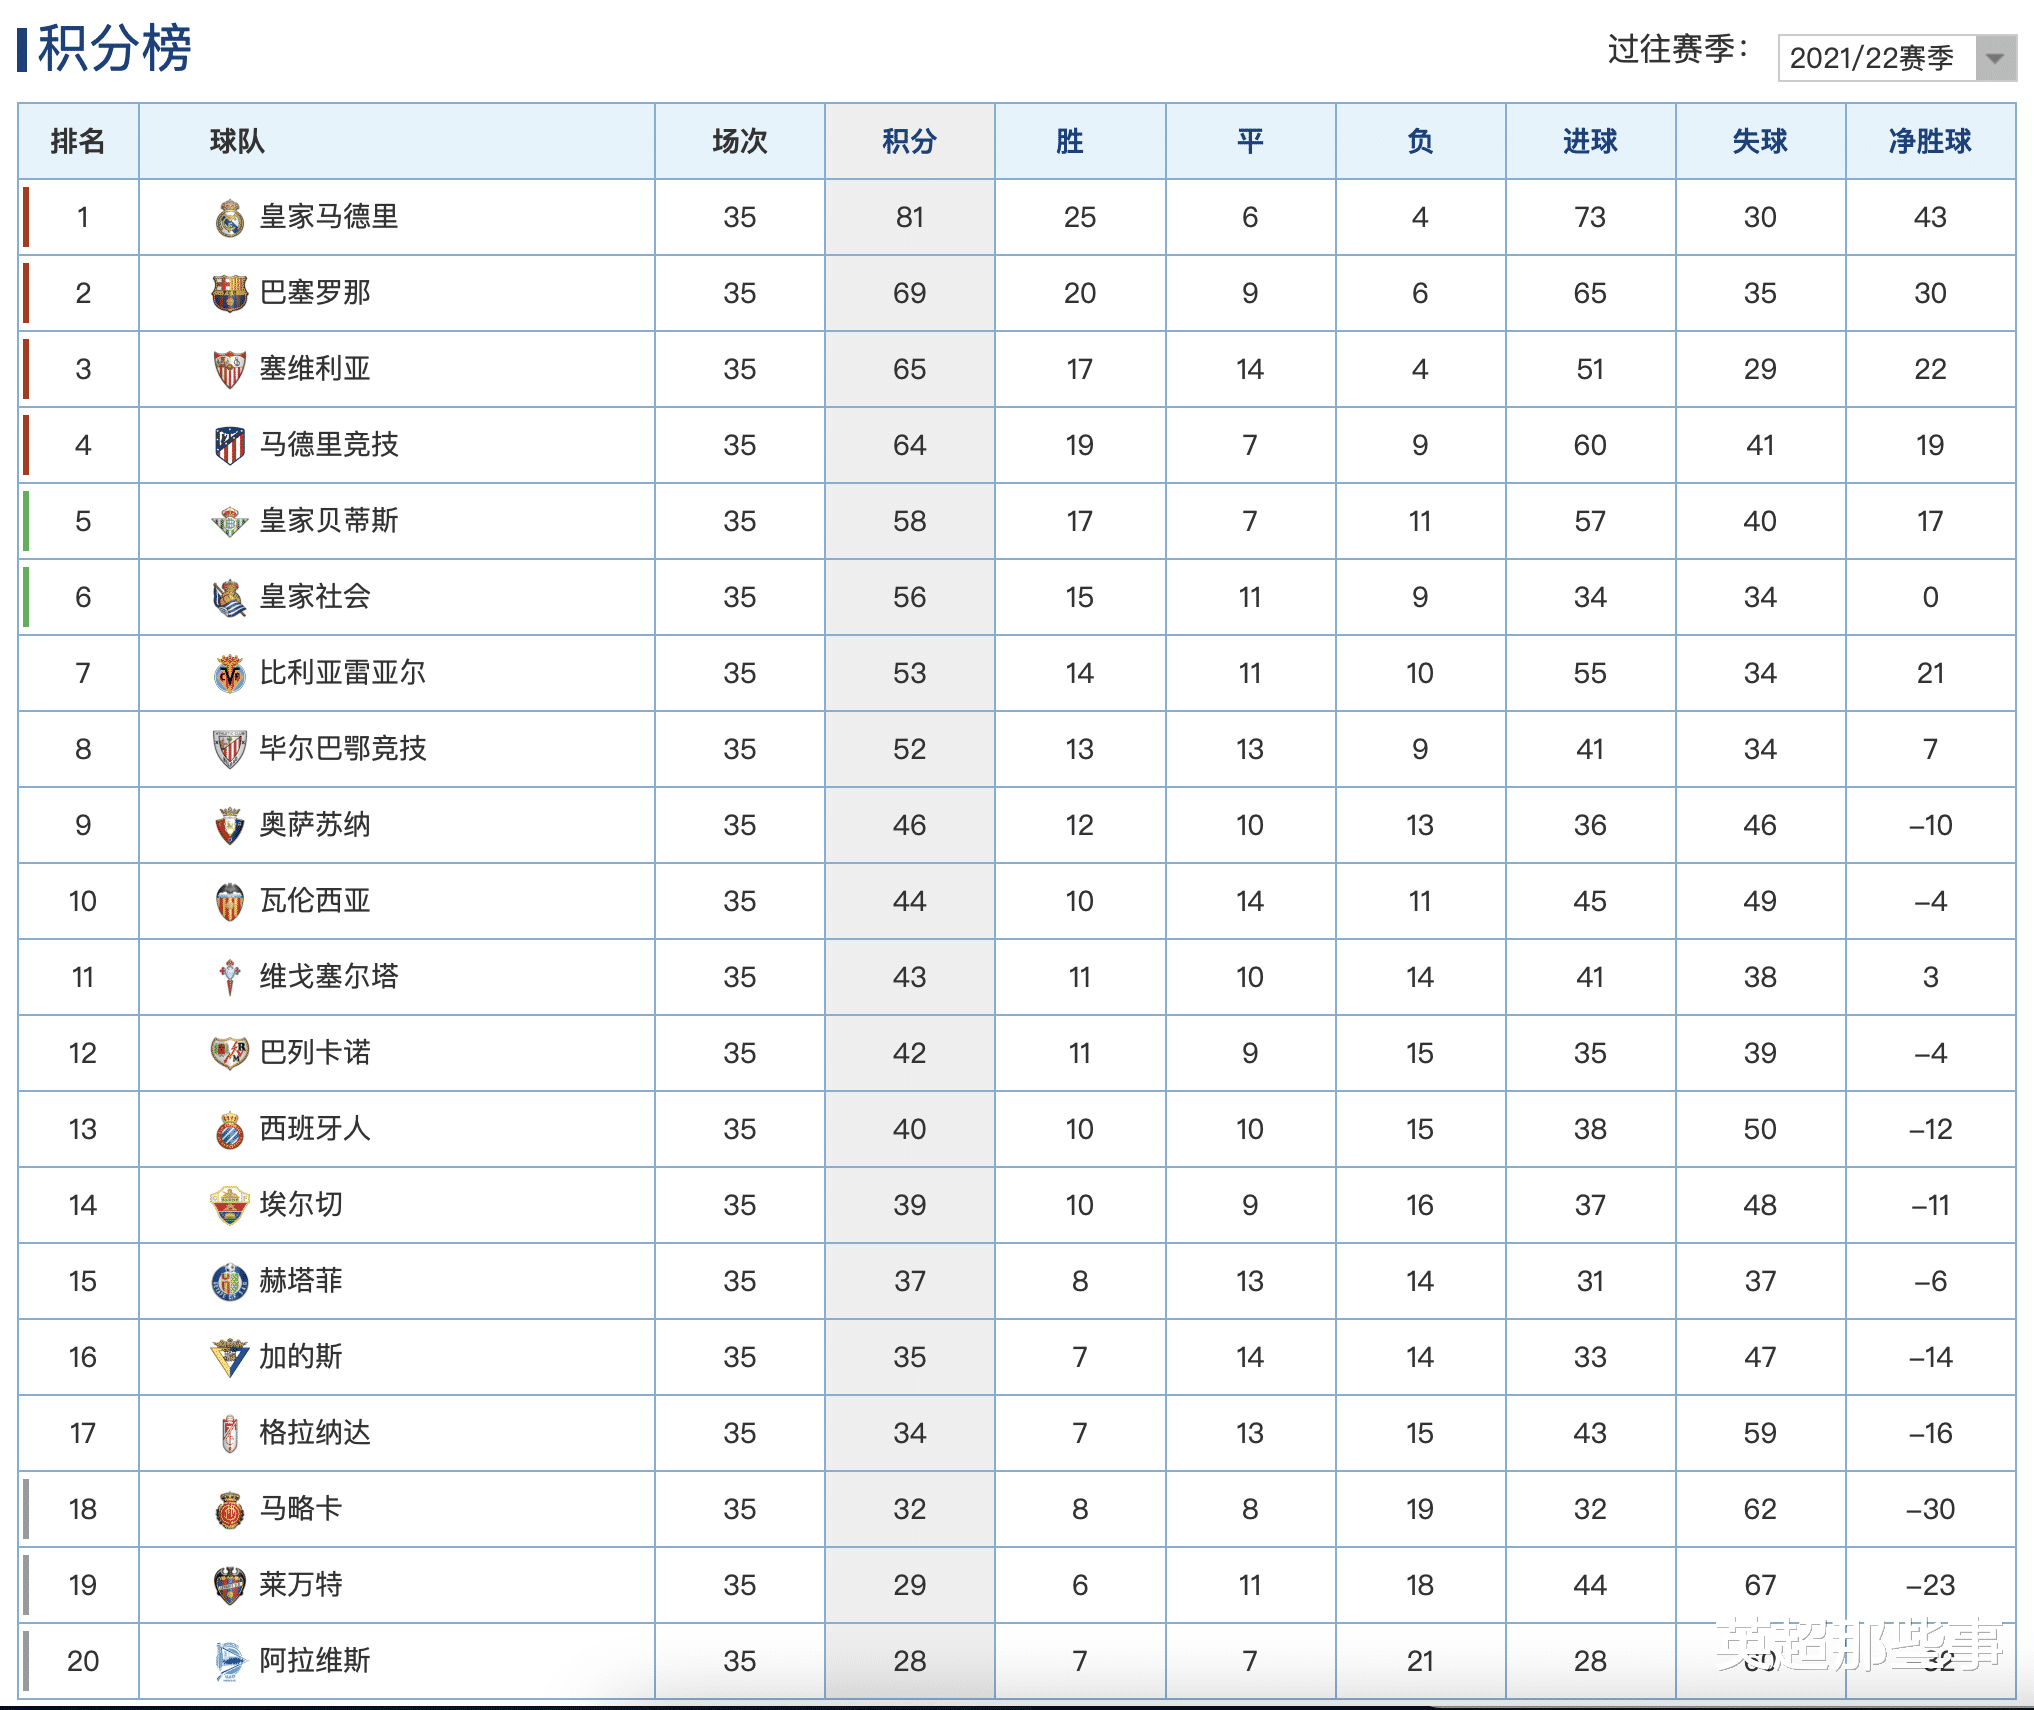Click the Valencia (瓦伦西亚) crest icon
Image resolution: width=2034 pixels, height=1710 pixels.
(230, 902)
